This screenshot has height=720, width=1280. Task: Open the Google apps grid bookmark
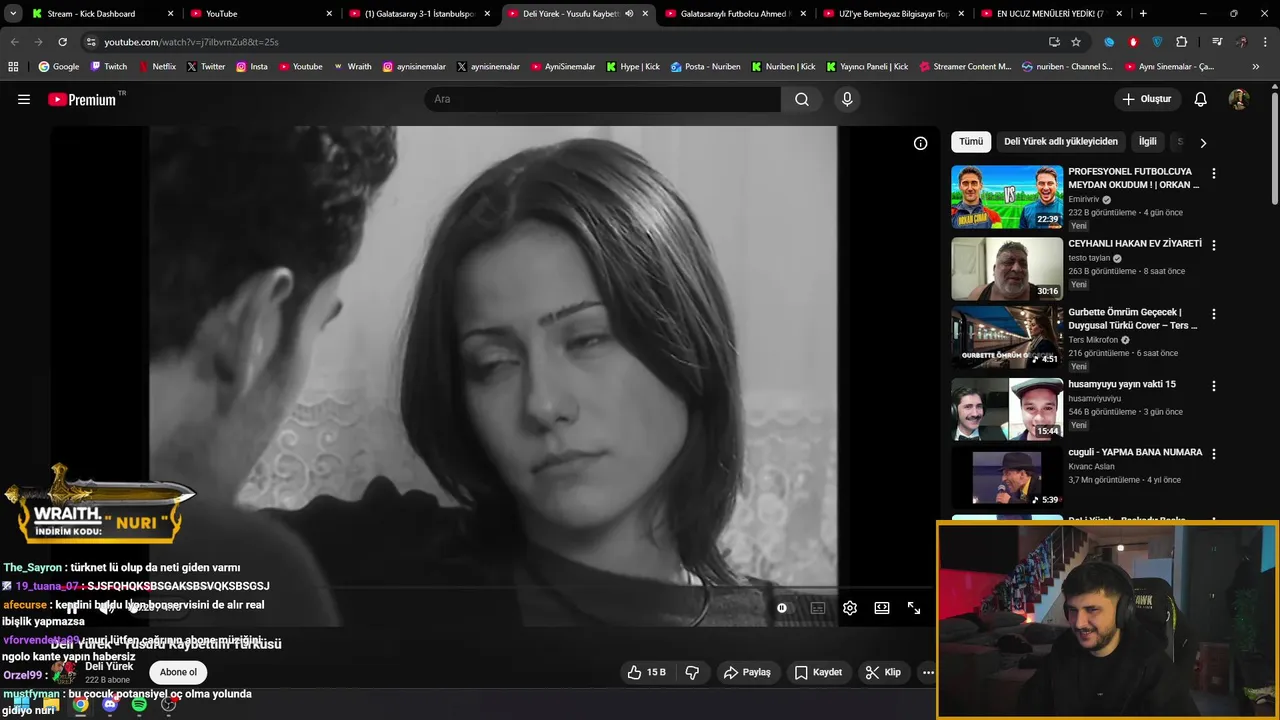[x=13, y=67]
